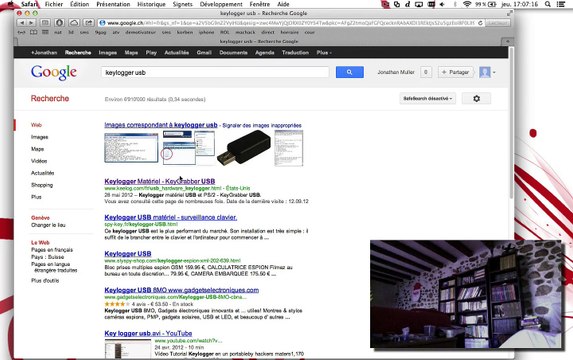Viewport: 573px width, 360px height.
Task: Click the search field containing keylogger usb
Action: click(215, 72)
